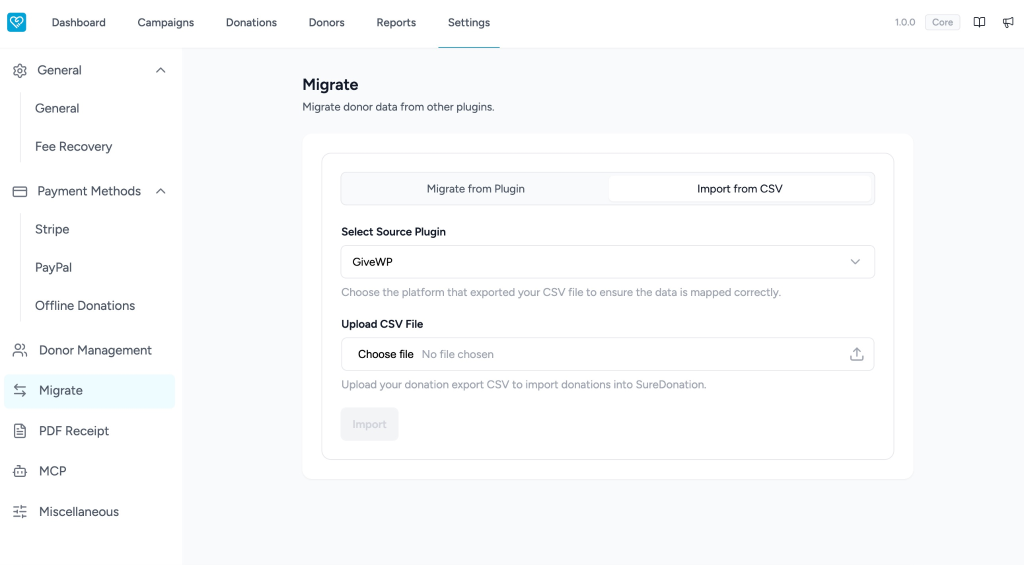
Task: Click the Import button
Action: coord(370,424)
